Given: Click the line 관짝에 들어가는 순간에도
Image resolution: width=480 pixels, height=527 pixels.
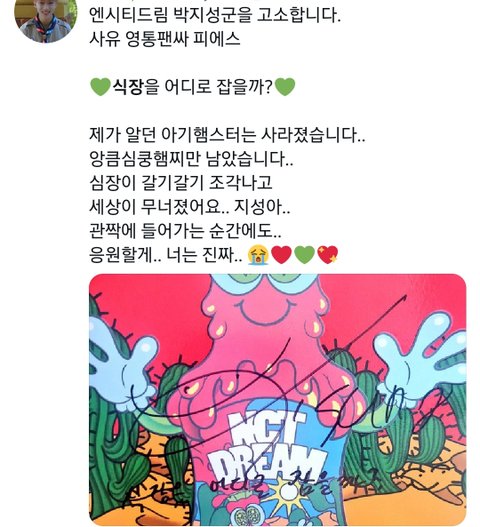Looking at the screenshot, I should (x=185, y=231).
